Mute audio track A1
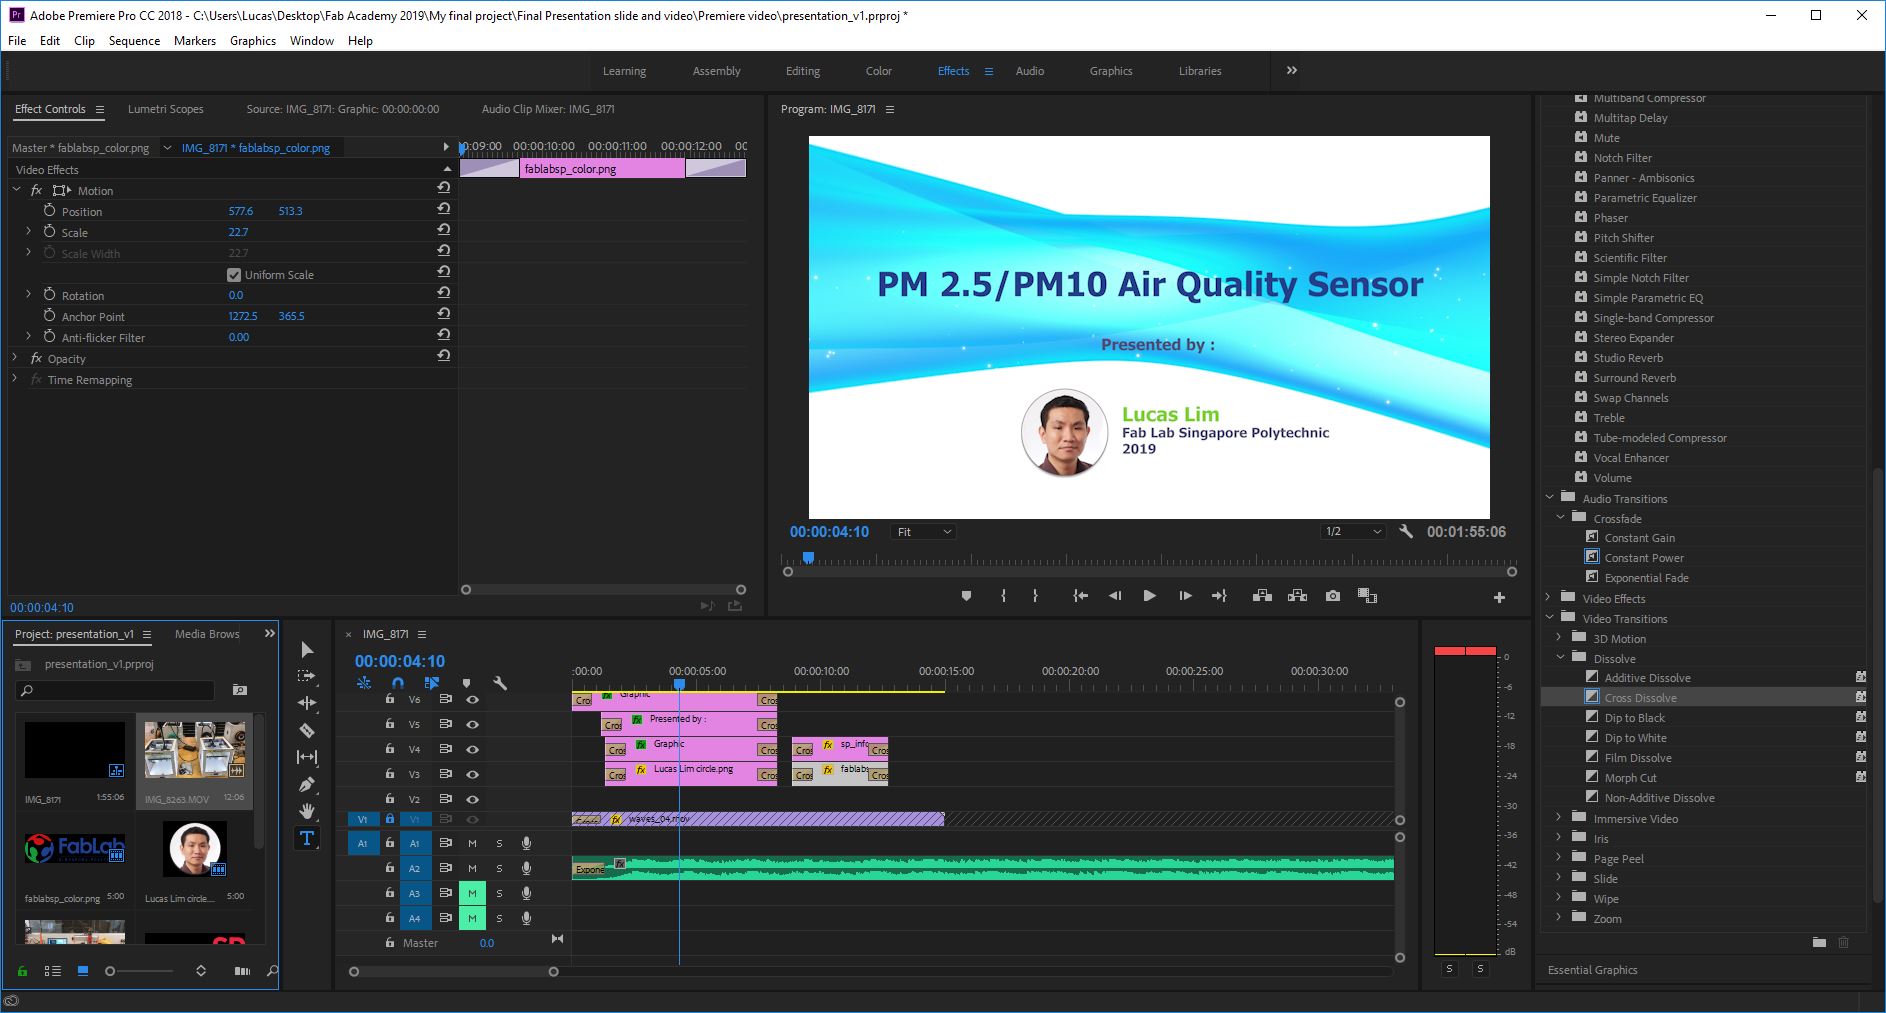 (x=472, y=844)
